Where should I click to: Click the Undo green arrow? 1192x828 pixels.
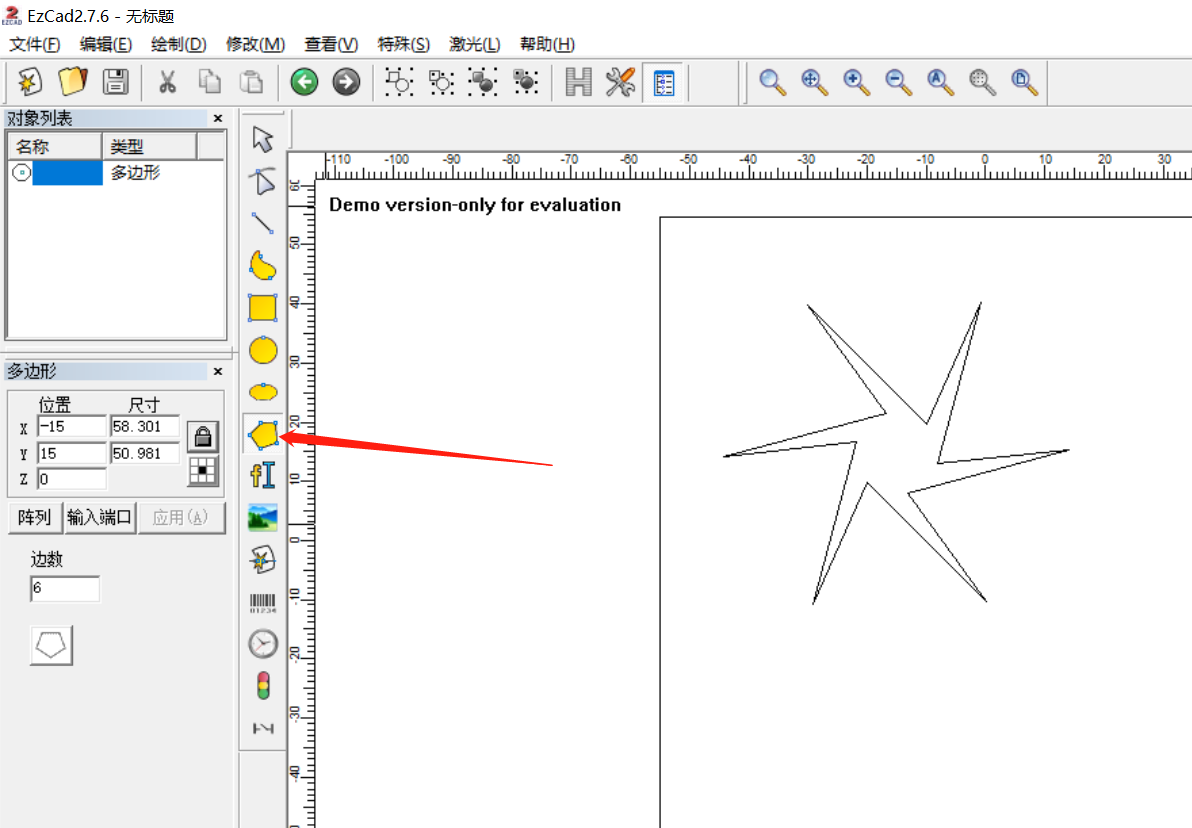[x=304, y=82]
